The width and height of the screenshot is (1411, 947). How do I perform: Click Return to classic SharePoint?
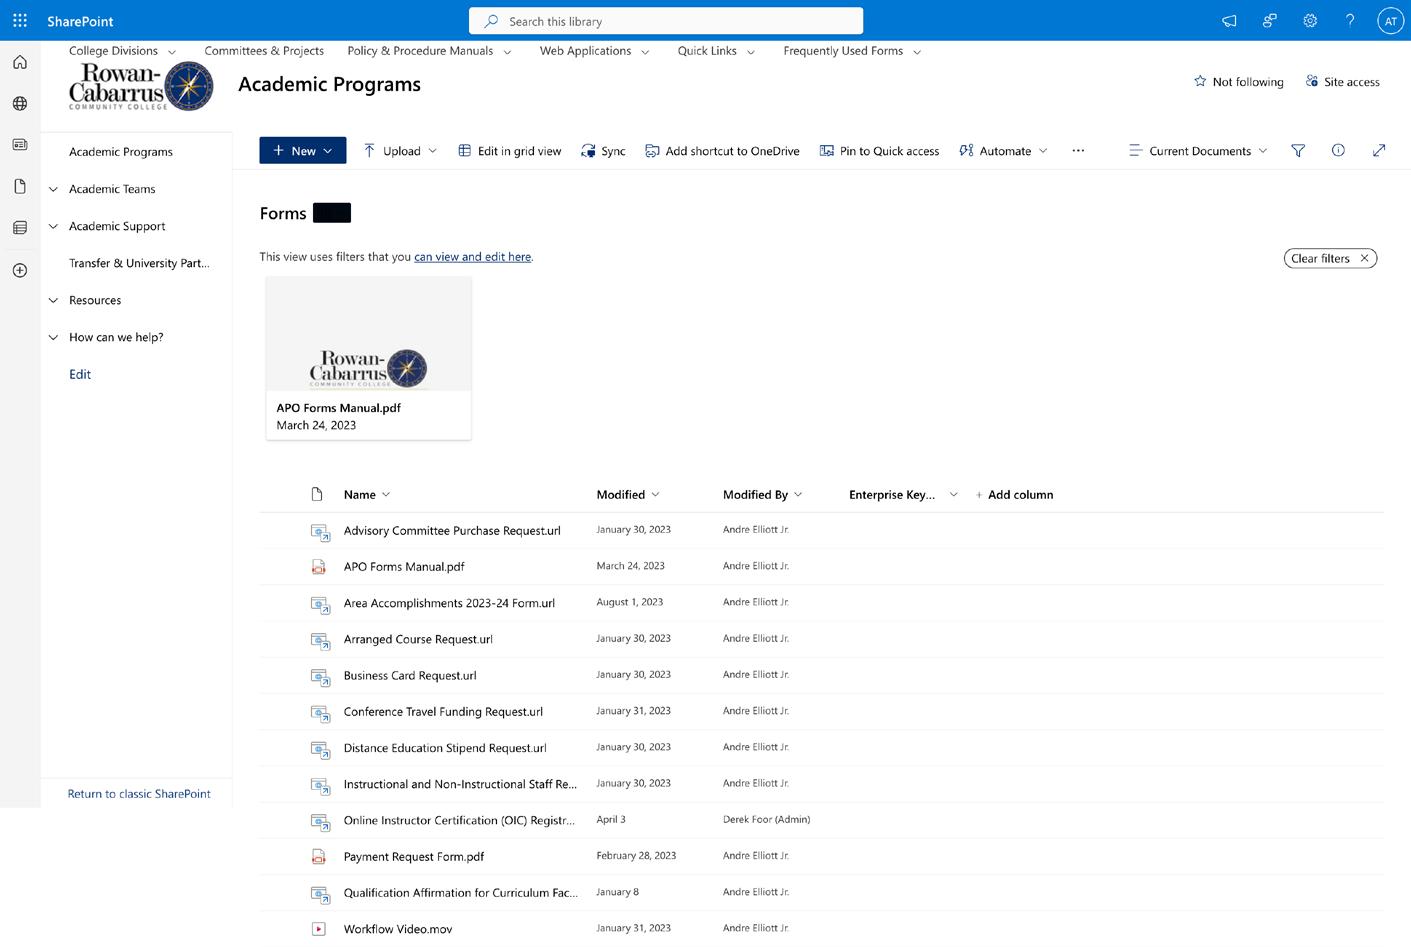(139, 794)
